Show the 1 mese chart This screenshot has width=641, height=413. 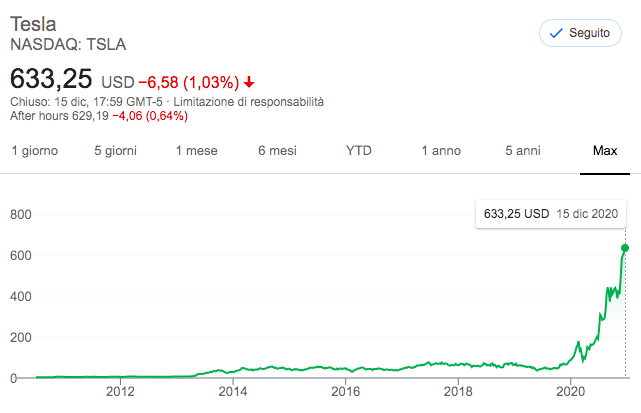pyautogui.click(x=197, y=151)
